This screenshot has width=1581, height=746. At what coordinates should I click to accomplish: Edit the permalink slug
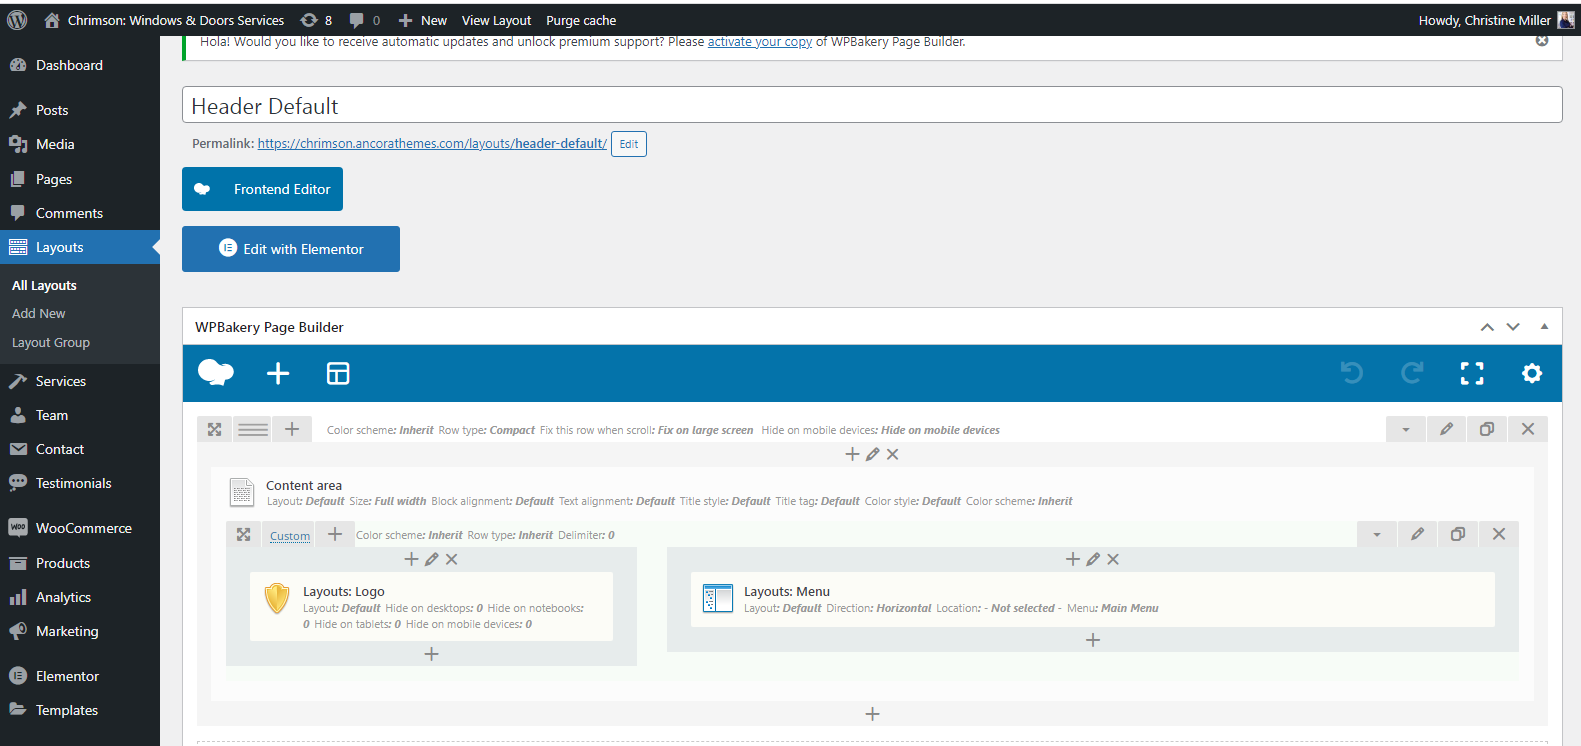pyautogui.click(x=629, y=144)
